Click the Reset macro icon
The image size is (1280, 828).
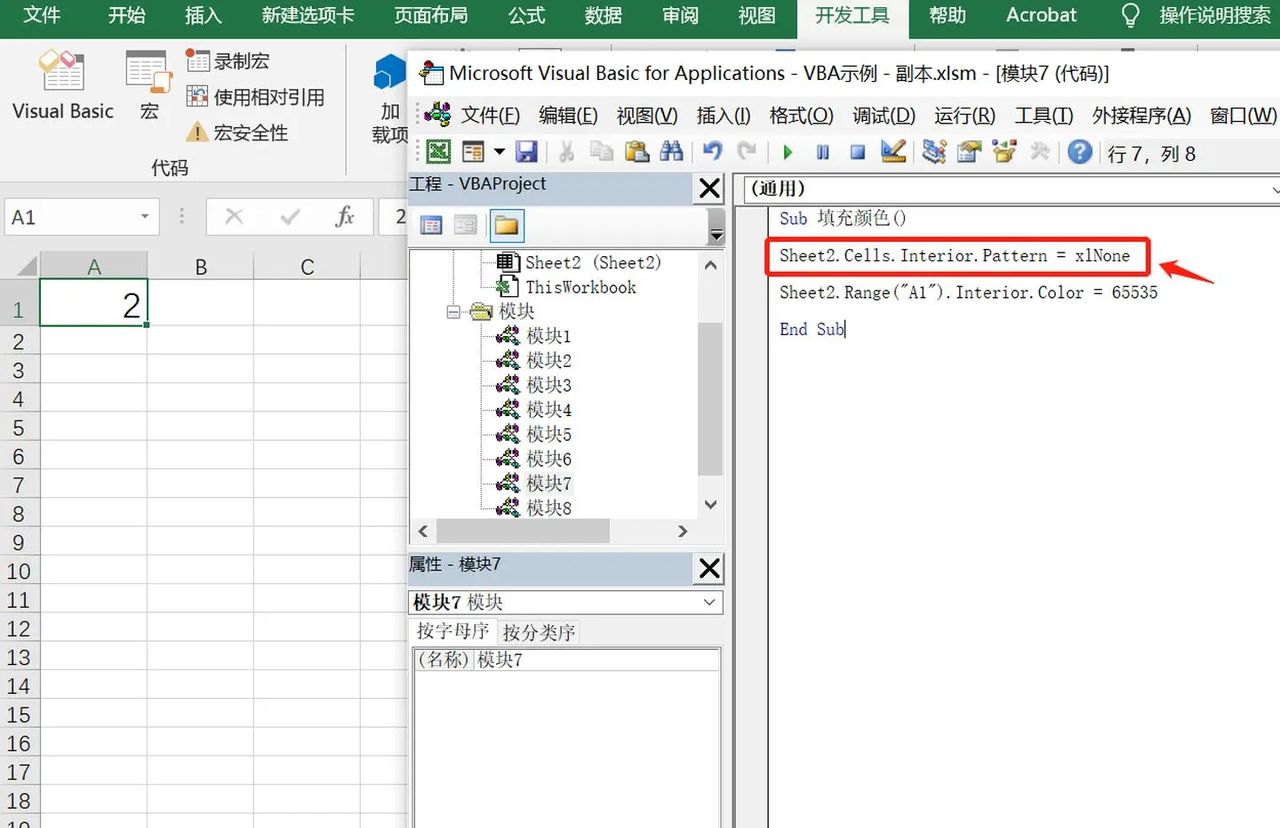[x=858, y=151]
